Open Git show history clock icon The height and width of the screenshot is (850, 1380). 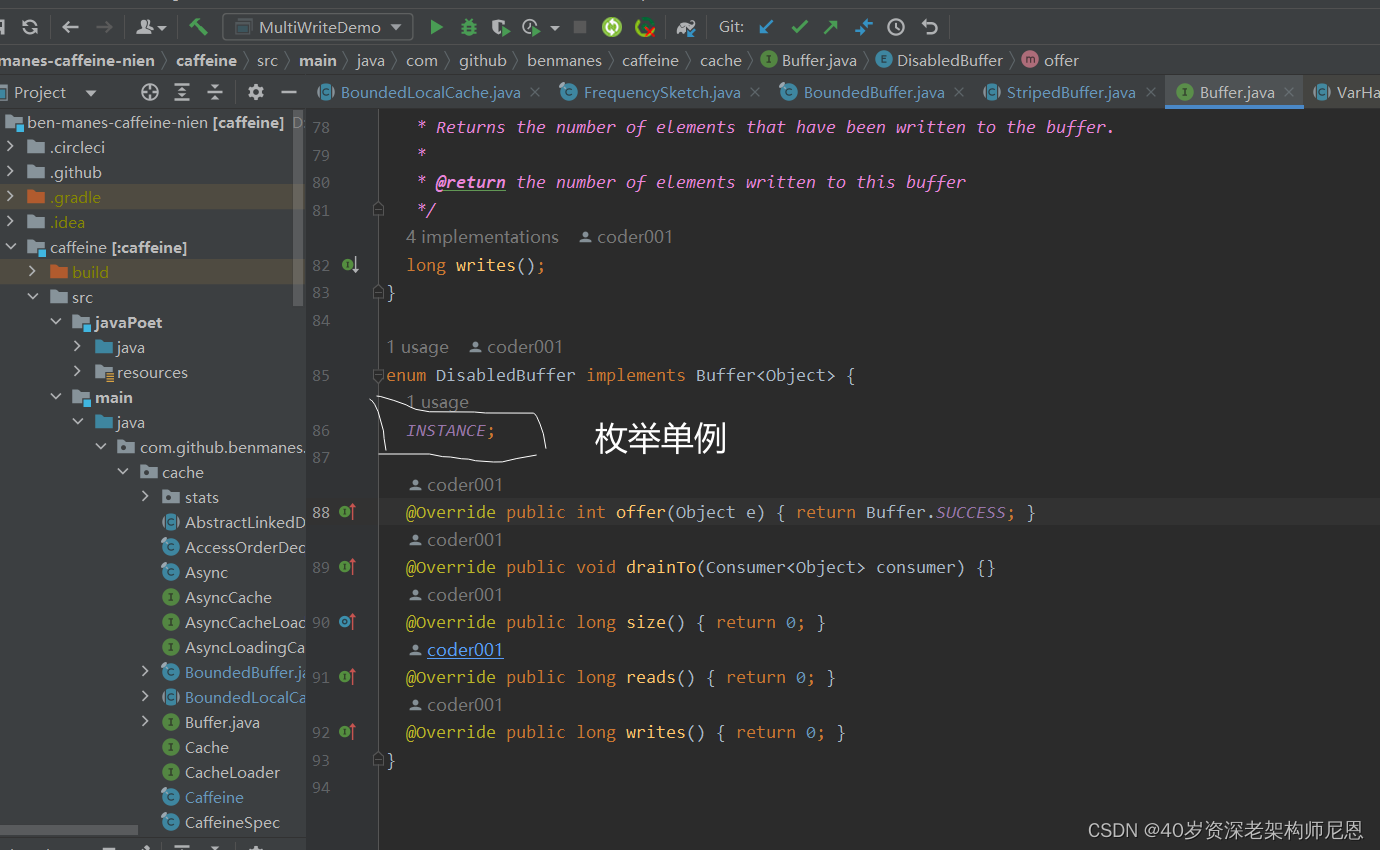[x=896, y=27]
